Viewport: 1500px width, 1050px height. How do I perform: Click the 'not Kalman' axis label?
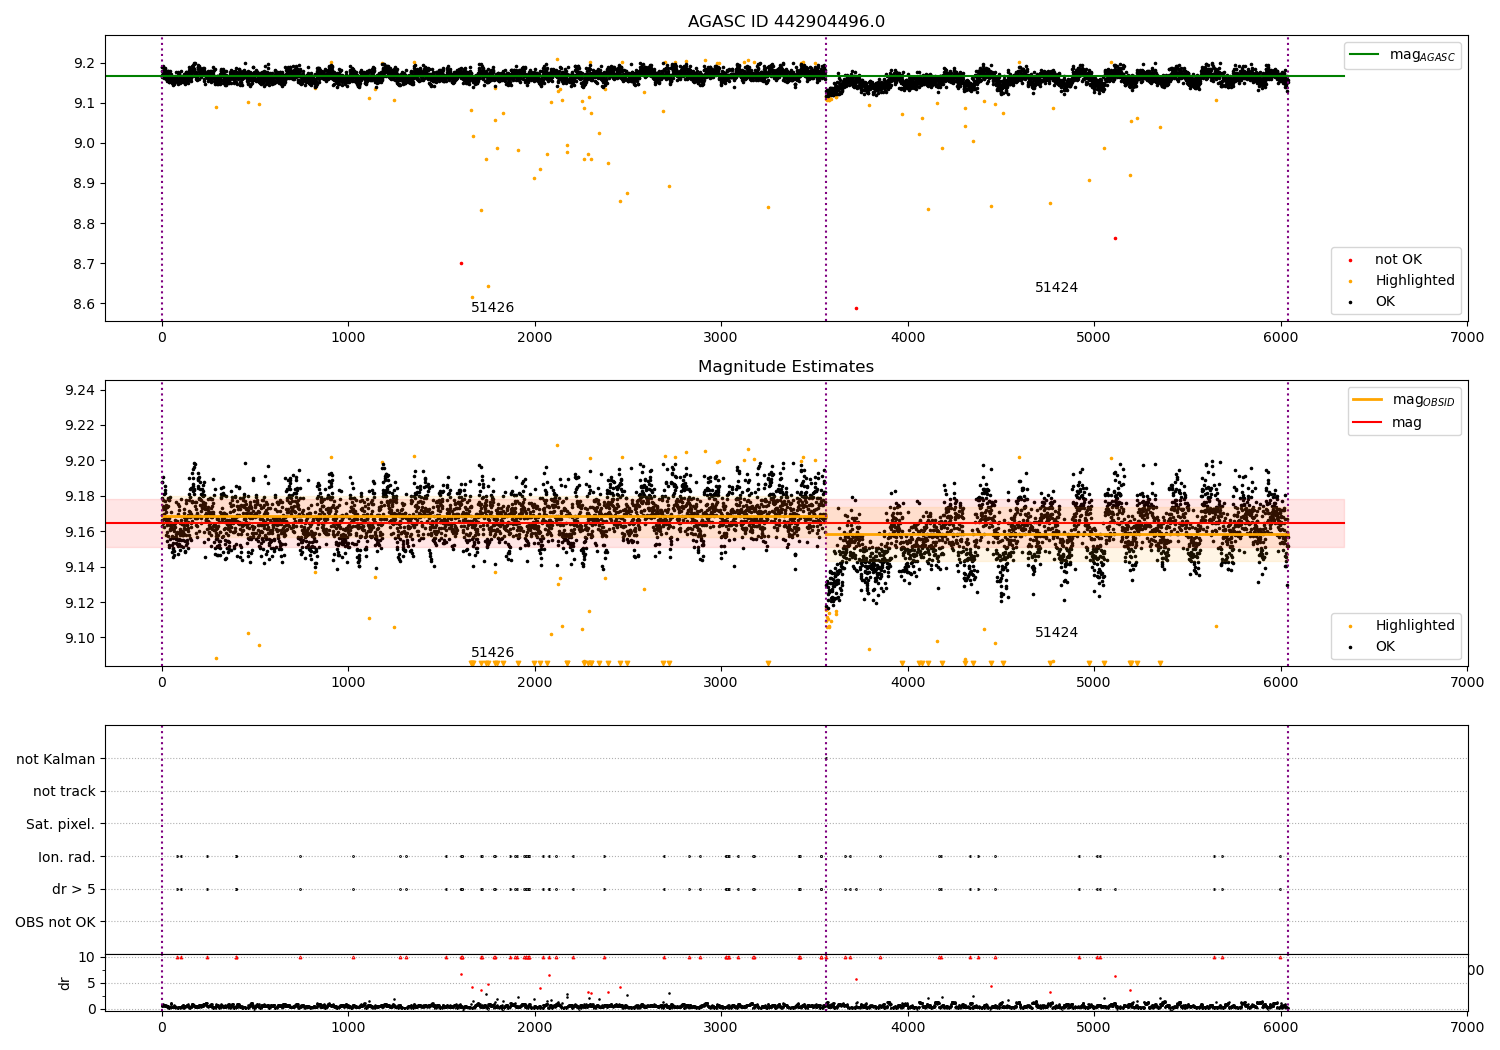tap(56, 759)
